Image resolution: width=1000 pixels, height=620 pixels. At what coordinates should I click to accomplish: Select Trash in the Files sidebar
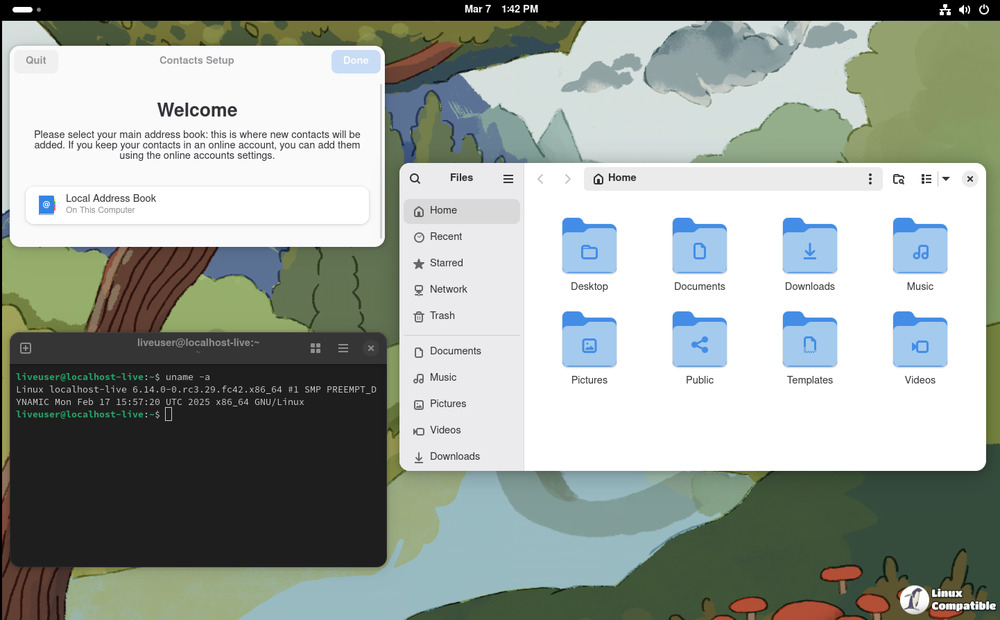[442, 316]
